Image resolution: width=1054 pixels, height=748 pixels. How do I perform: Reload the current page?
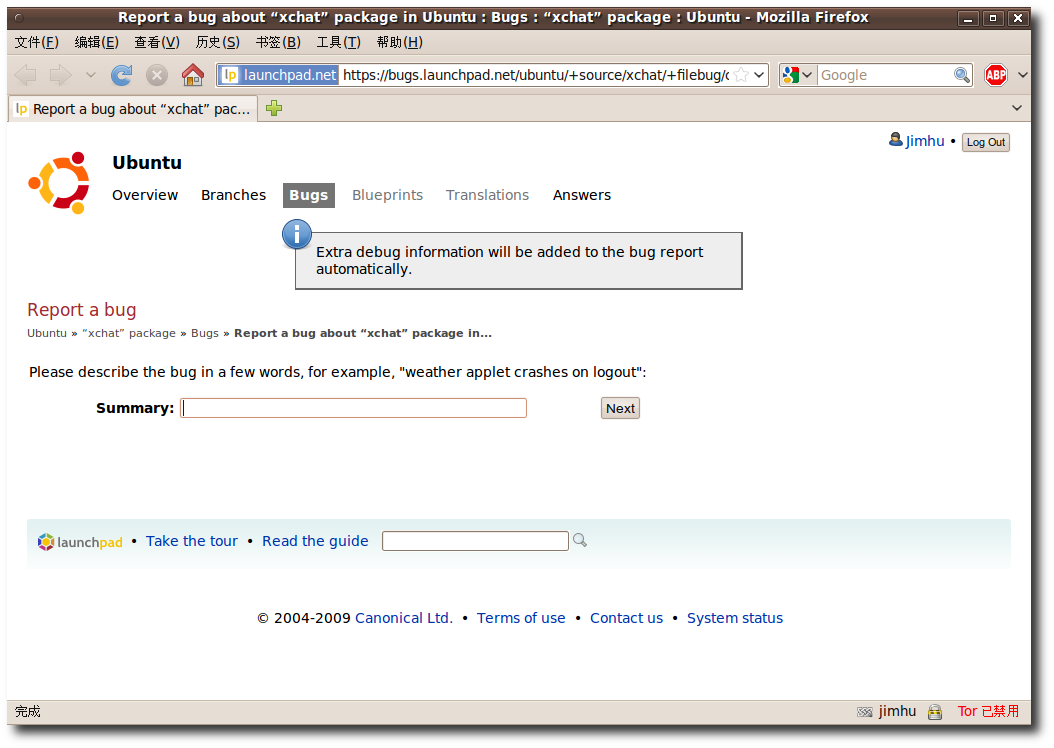pyautogui.click(x=122, y=75)
